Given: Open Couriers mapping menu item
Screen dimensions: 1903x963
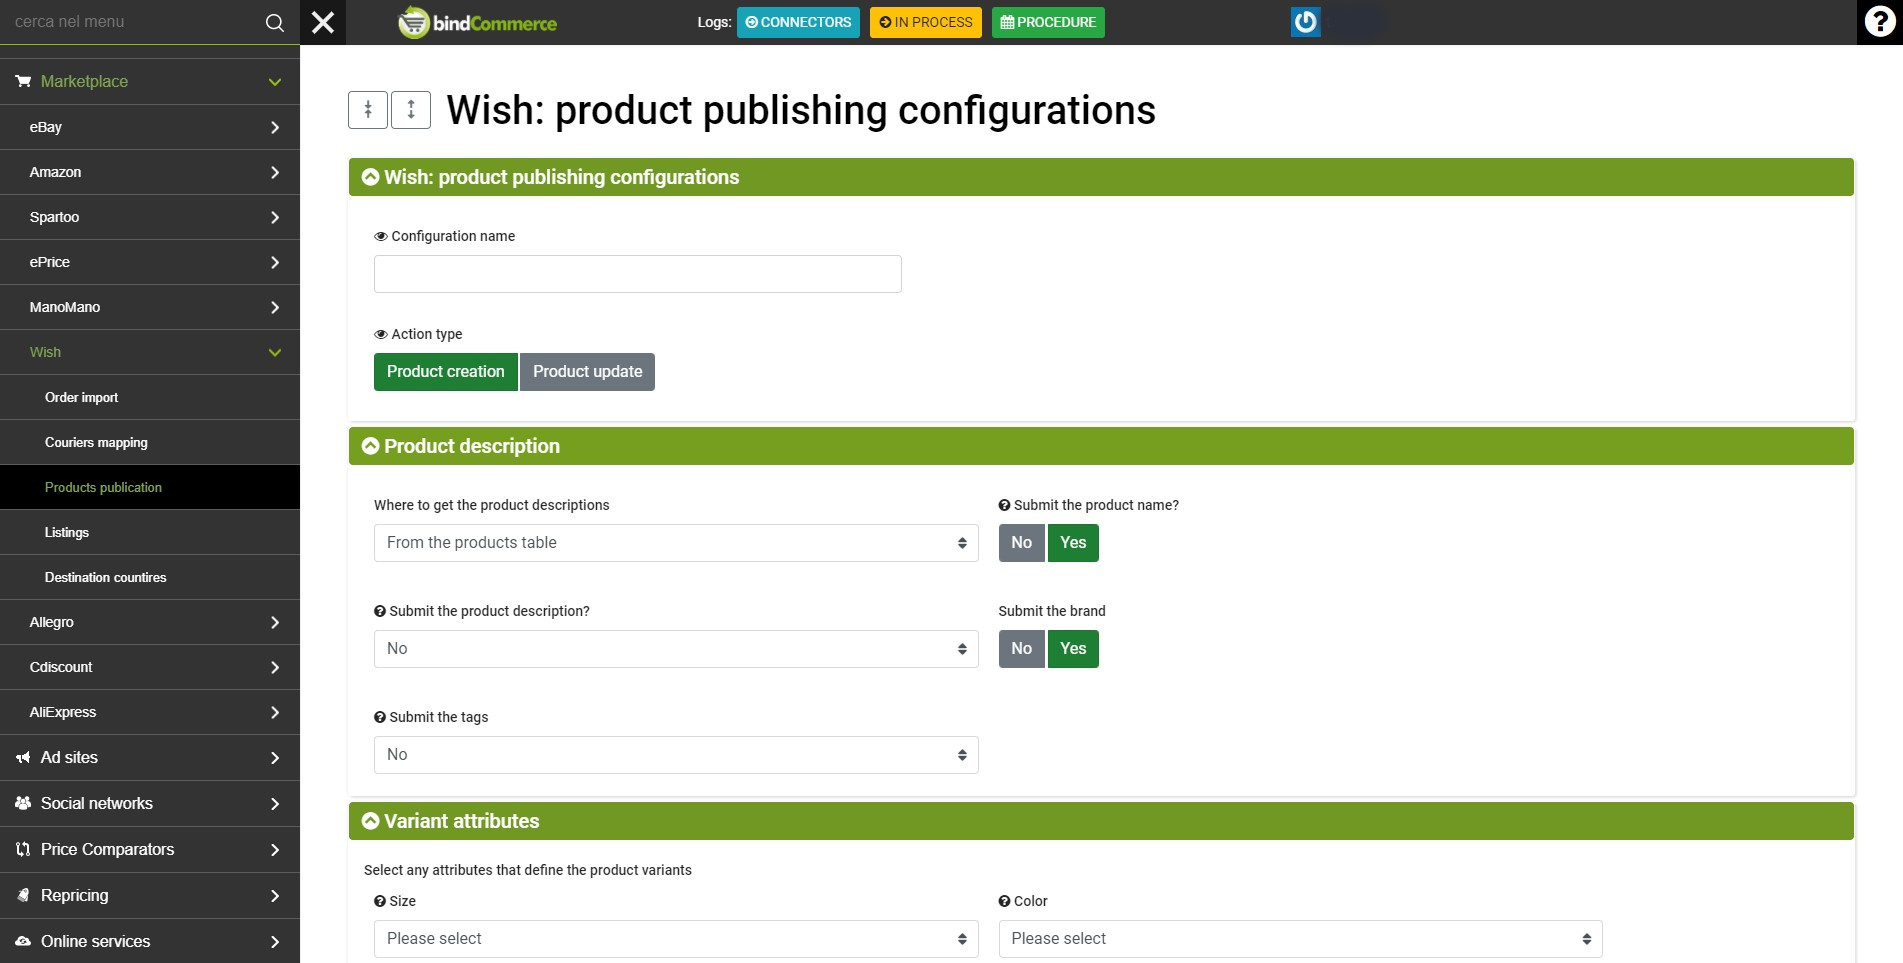Looking at the screenshot, I should (150, 442).
